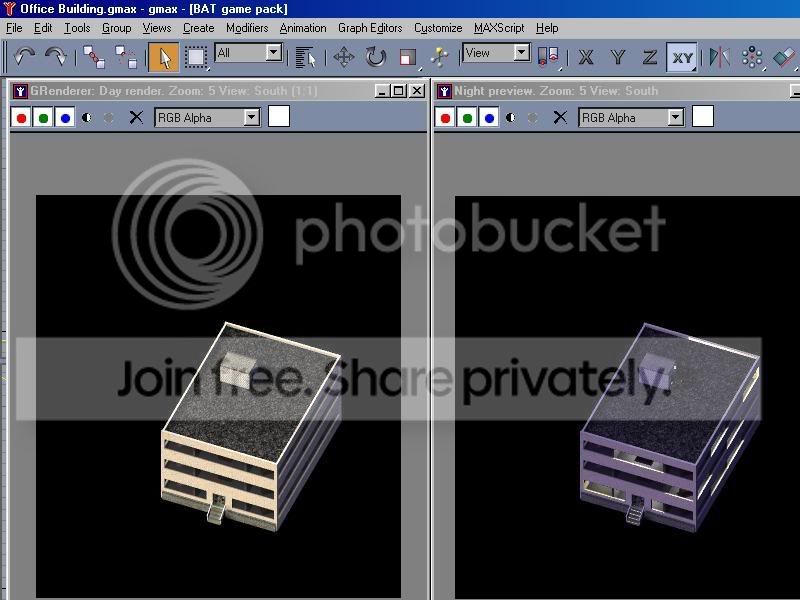
Task: Open Select by Name list tool
Action: coord(306,57)
